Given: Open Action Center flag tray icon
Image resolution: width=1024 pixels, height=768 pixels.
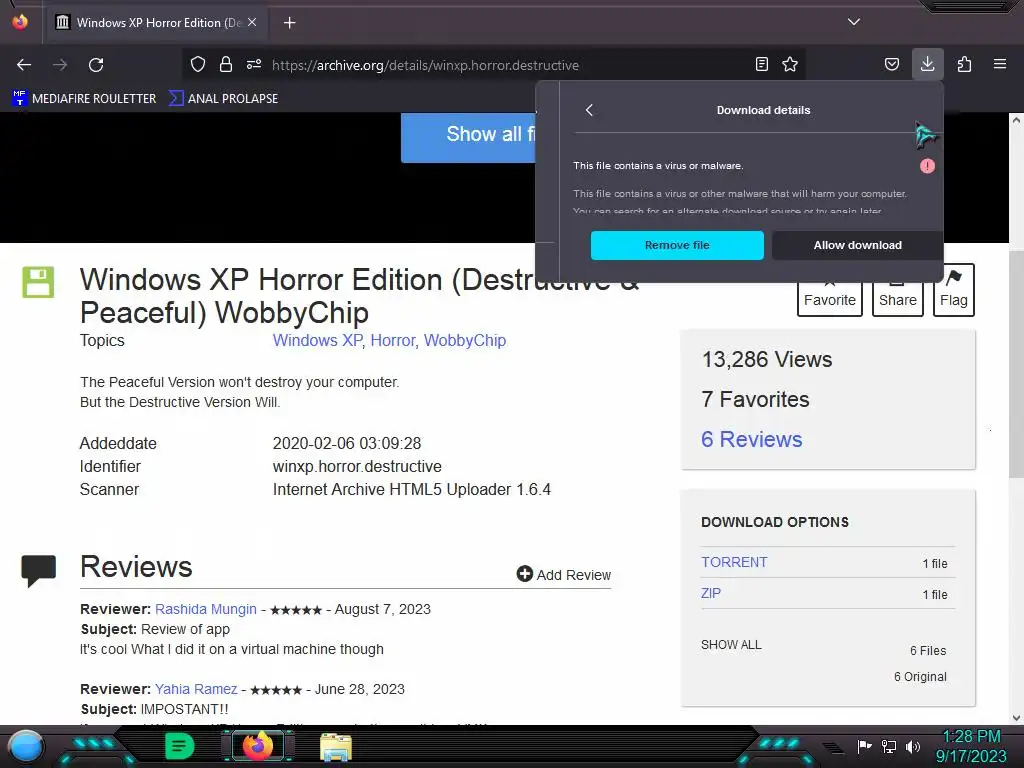Looking at the screenshot, I should 864,746.
